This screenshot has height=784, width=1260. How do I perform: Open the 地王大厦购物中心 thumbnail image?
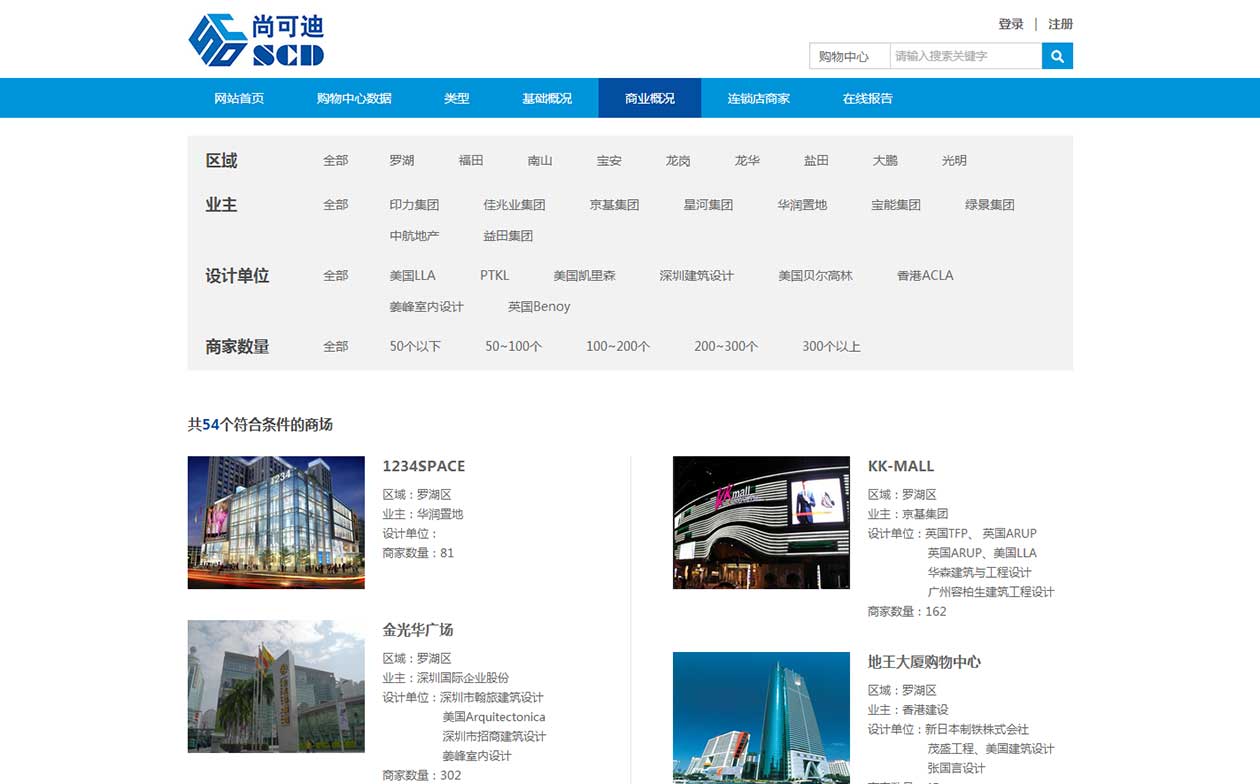pos(761,718)
